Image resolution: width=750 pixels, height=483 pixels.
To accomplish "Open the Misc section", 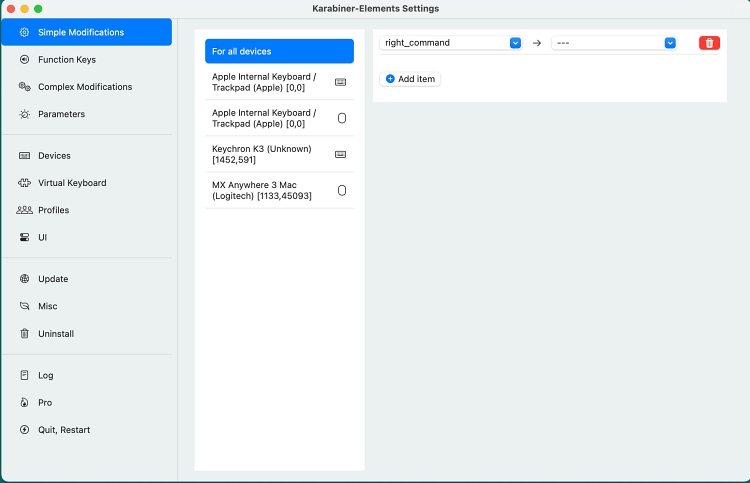I will point(87,306).
